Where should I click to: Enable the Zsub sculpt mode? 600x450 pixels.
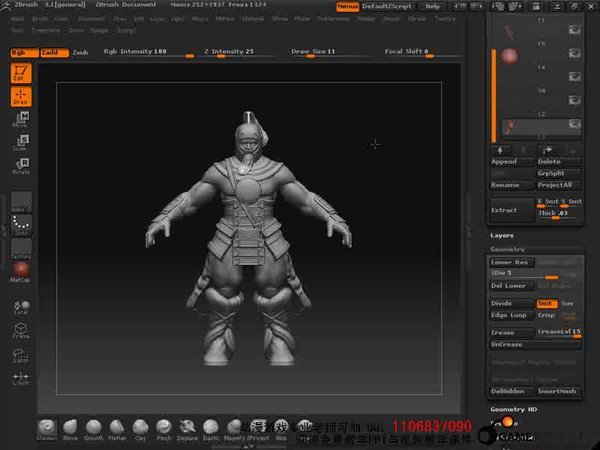[80, 51]
